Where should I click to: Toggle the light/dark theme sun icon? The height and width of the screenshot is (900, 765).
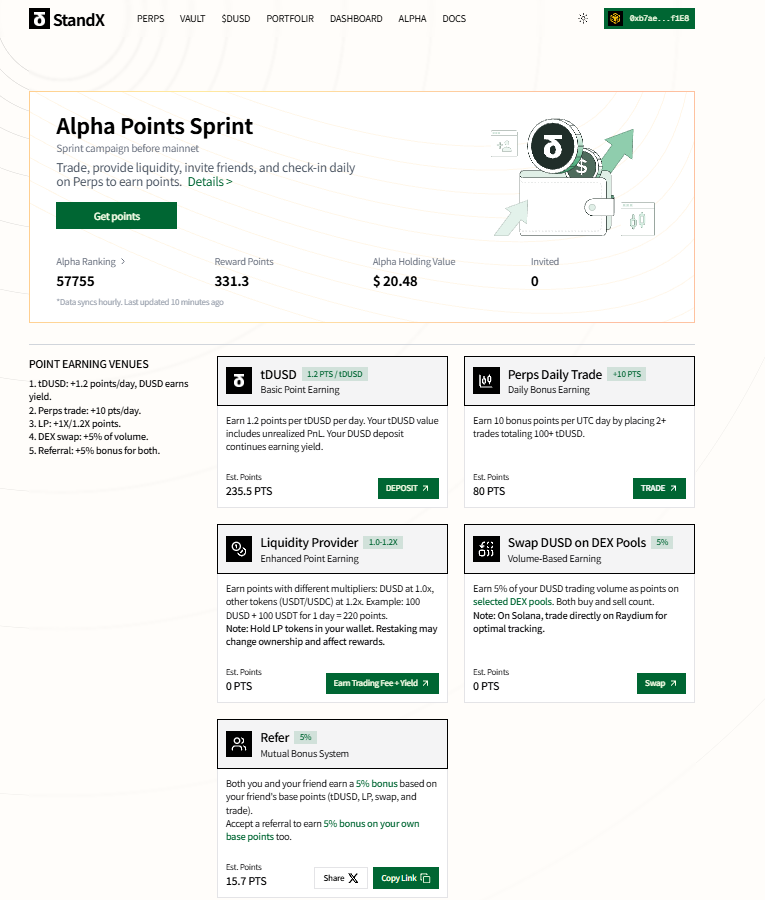click(583, 18)
